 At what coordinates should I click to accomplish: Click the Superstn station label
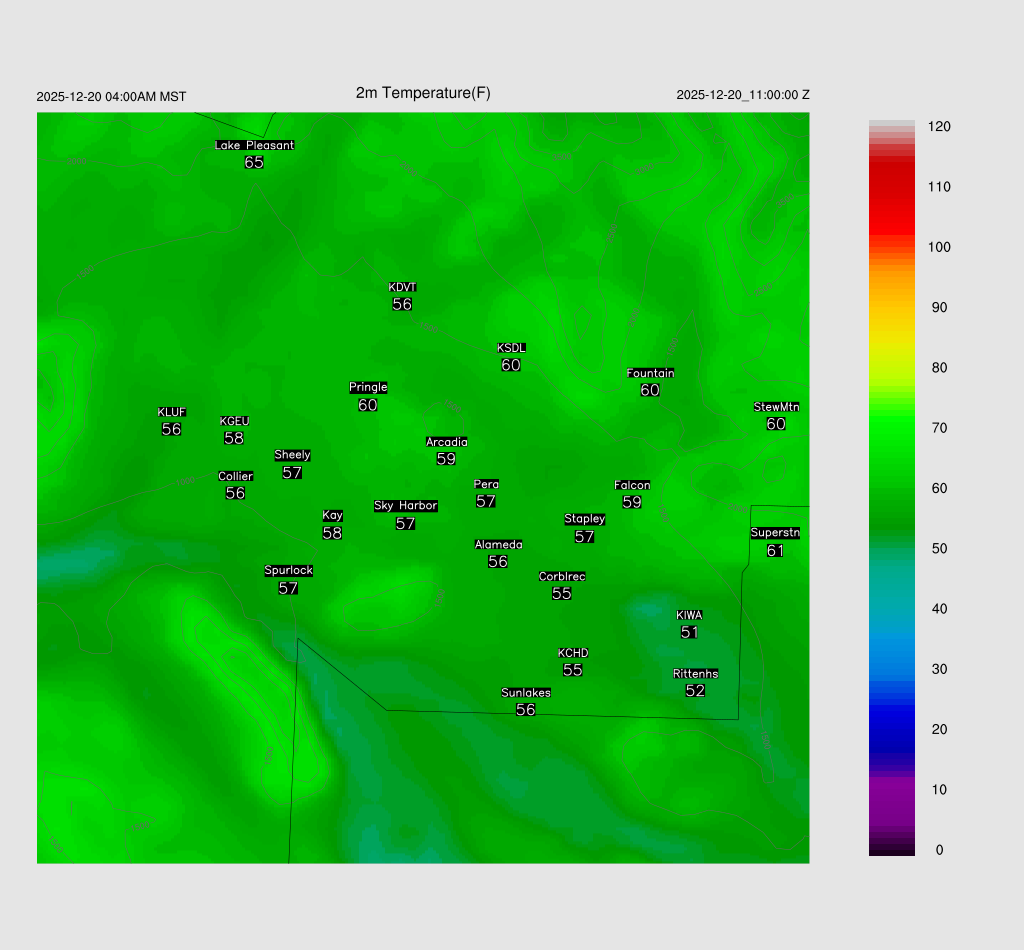tap(775, 533)
